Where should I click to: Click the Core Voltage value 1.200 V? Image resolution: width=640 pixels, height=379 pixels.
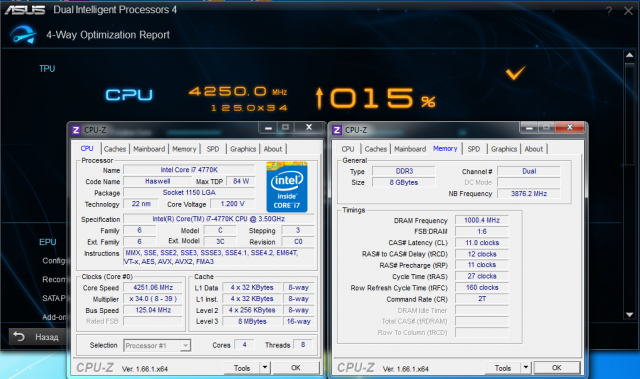(232, 204)
